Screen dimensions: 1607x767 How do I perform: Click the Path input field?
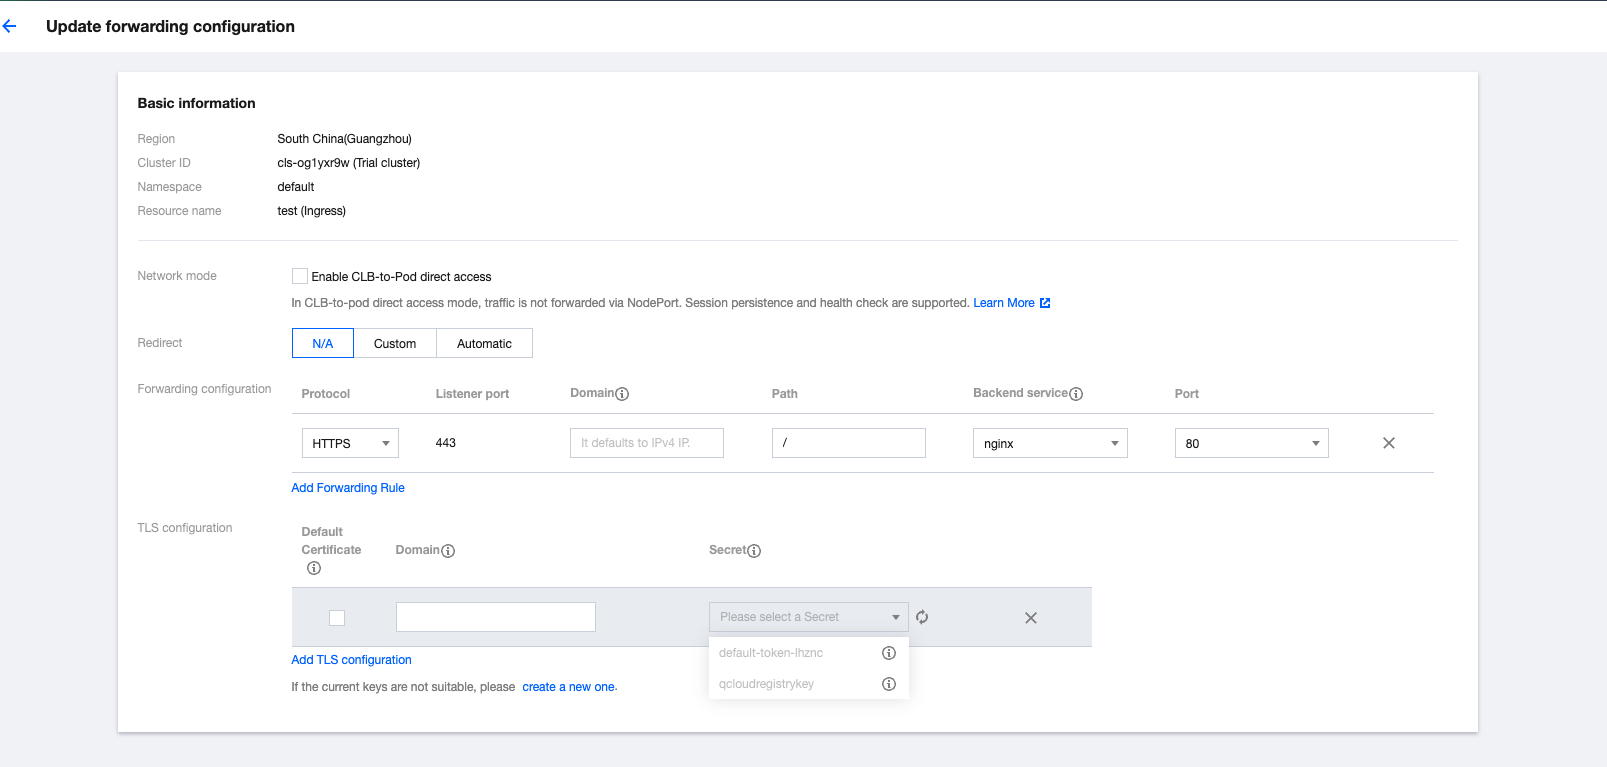click(x=848, y=443)
